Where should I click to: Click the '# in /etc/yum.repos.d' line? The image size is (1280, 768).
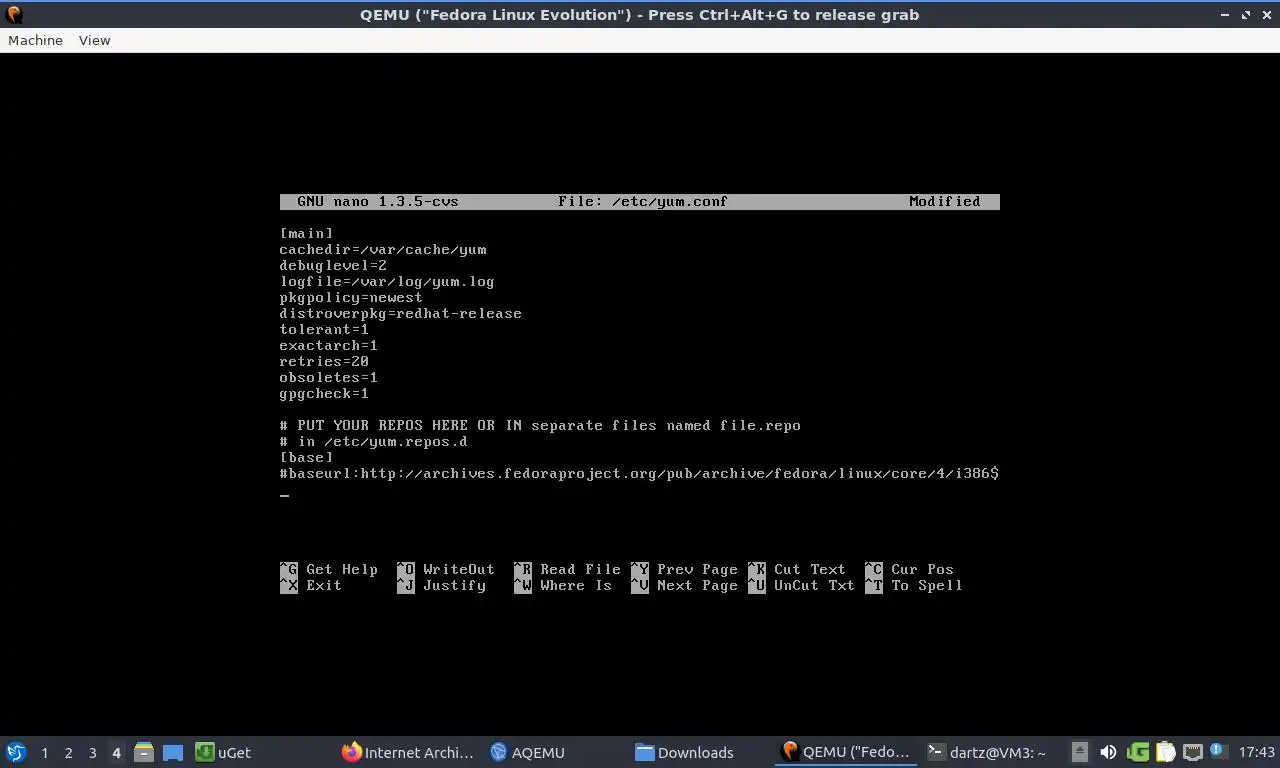click(x=374, y=441)
